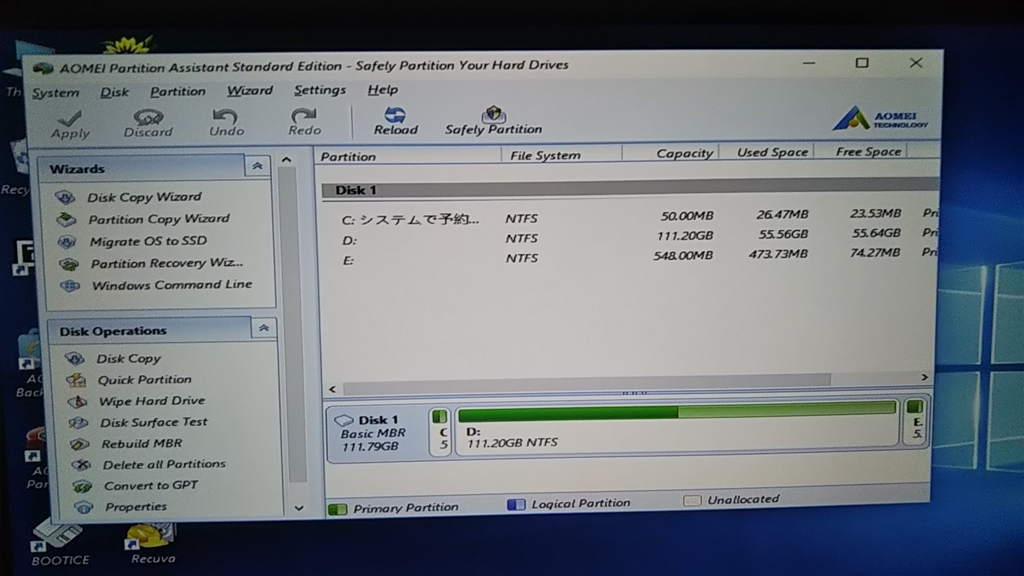This screenshot has width=1024, height=576.
Task: Click the disk Properties icon
Action: [x=84, y=507]
